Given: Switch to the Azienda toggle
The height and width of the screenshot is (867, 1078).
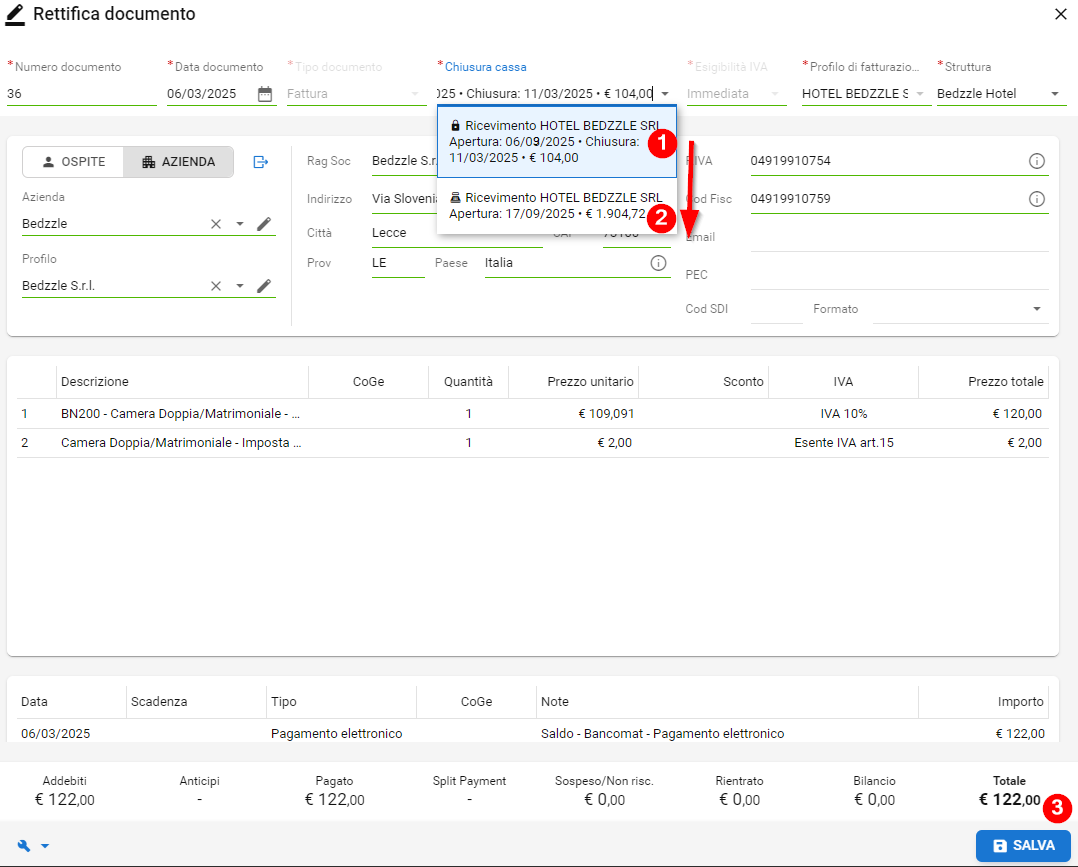Looking at the screenshot, I should pos(179,162).
